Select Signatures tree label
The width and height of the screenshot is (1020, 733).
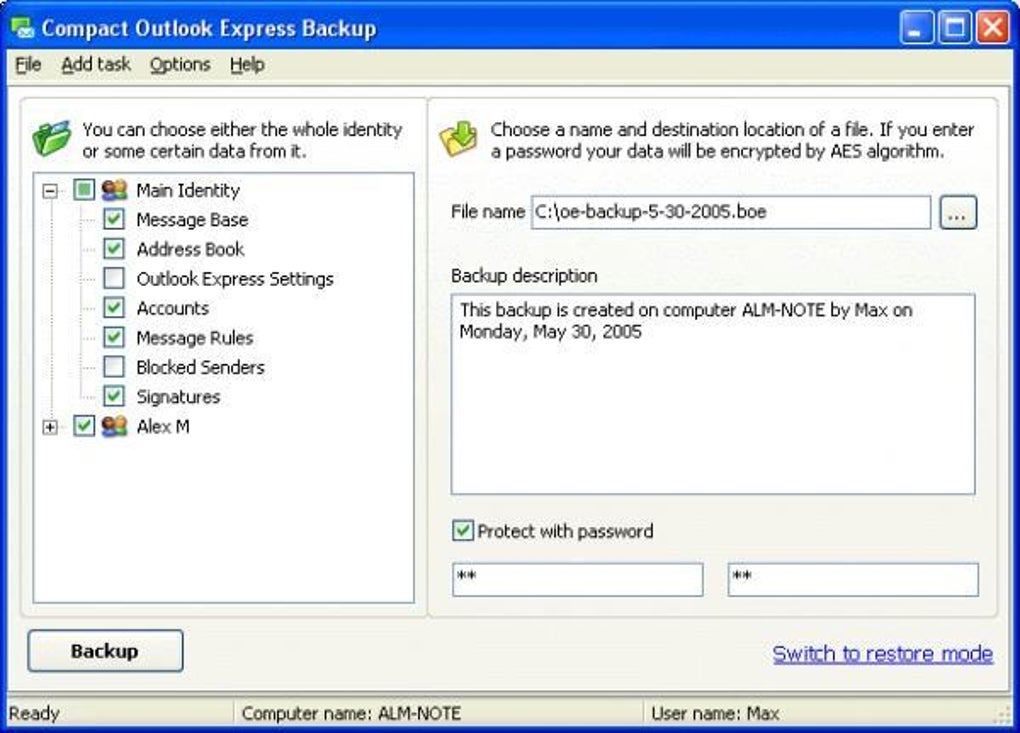click(x=178, y=397)
